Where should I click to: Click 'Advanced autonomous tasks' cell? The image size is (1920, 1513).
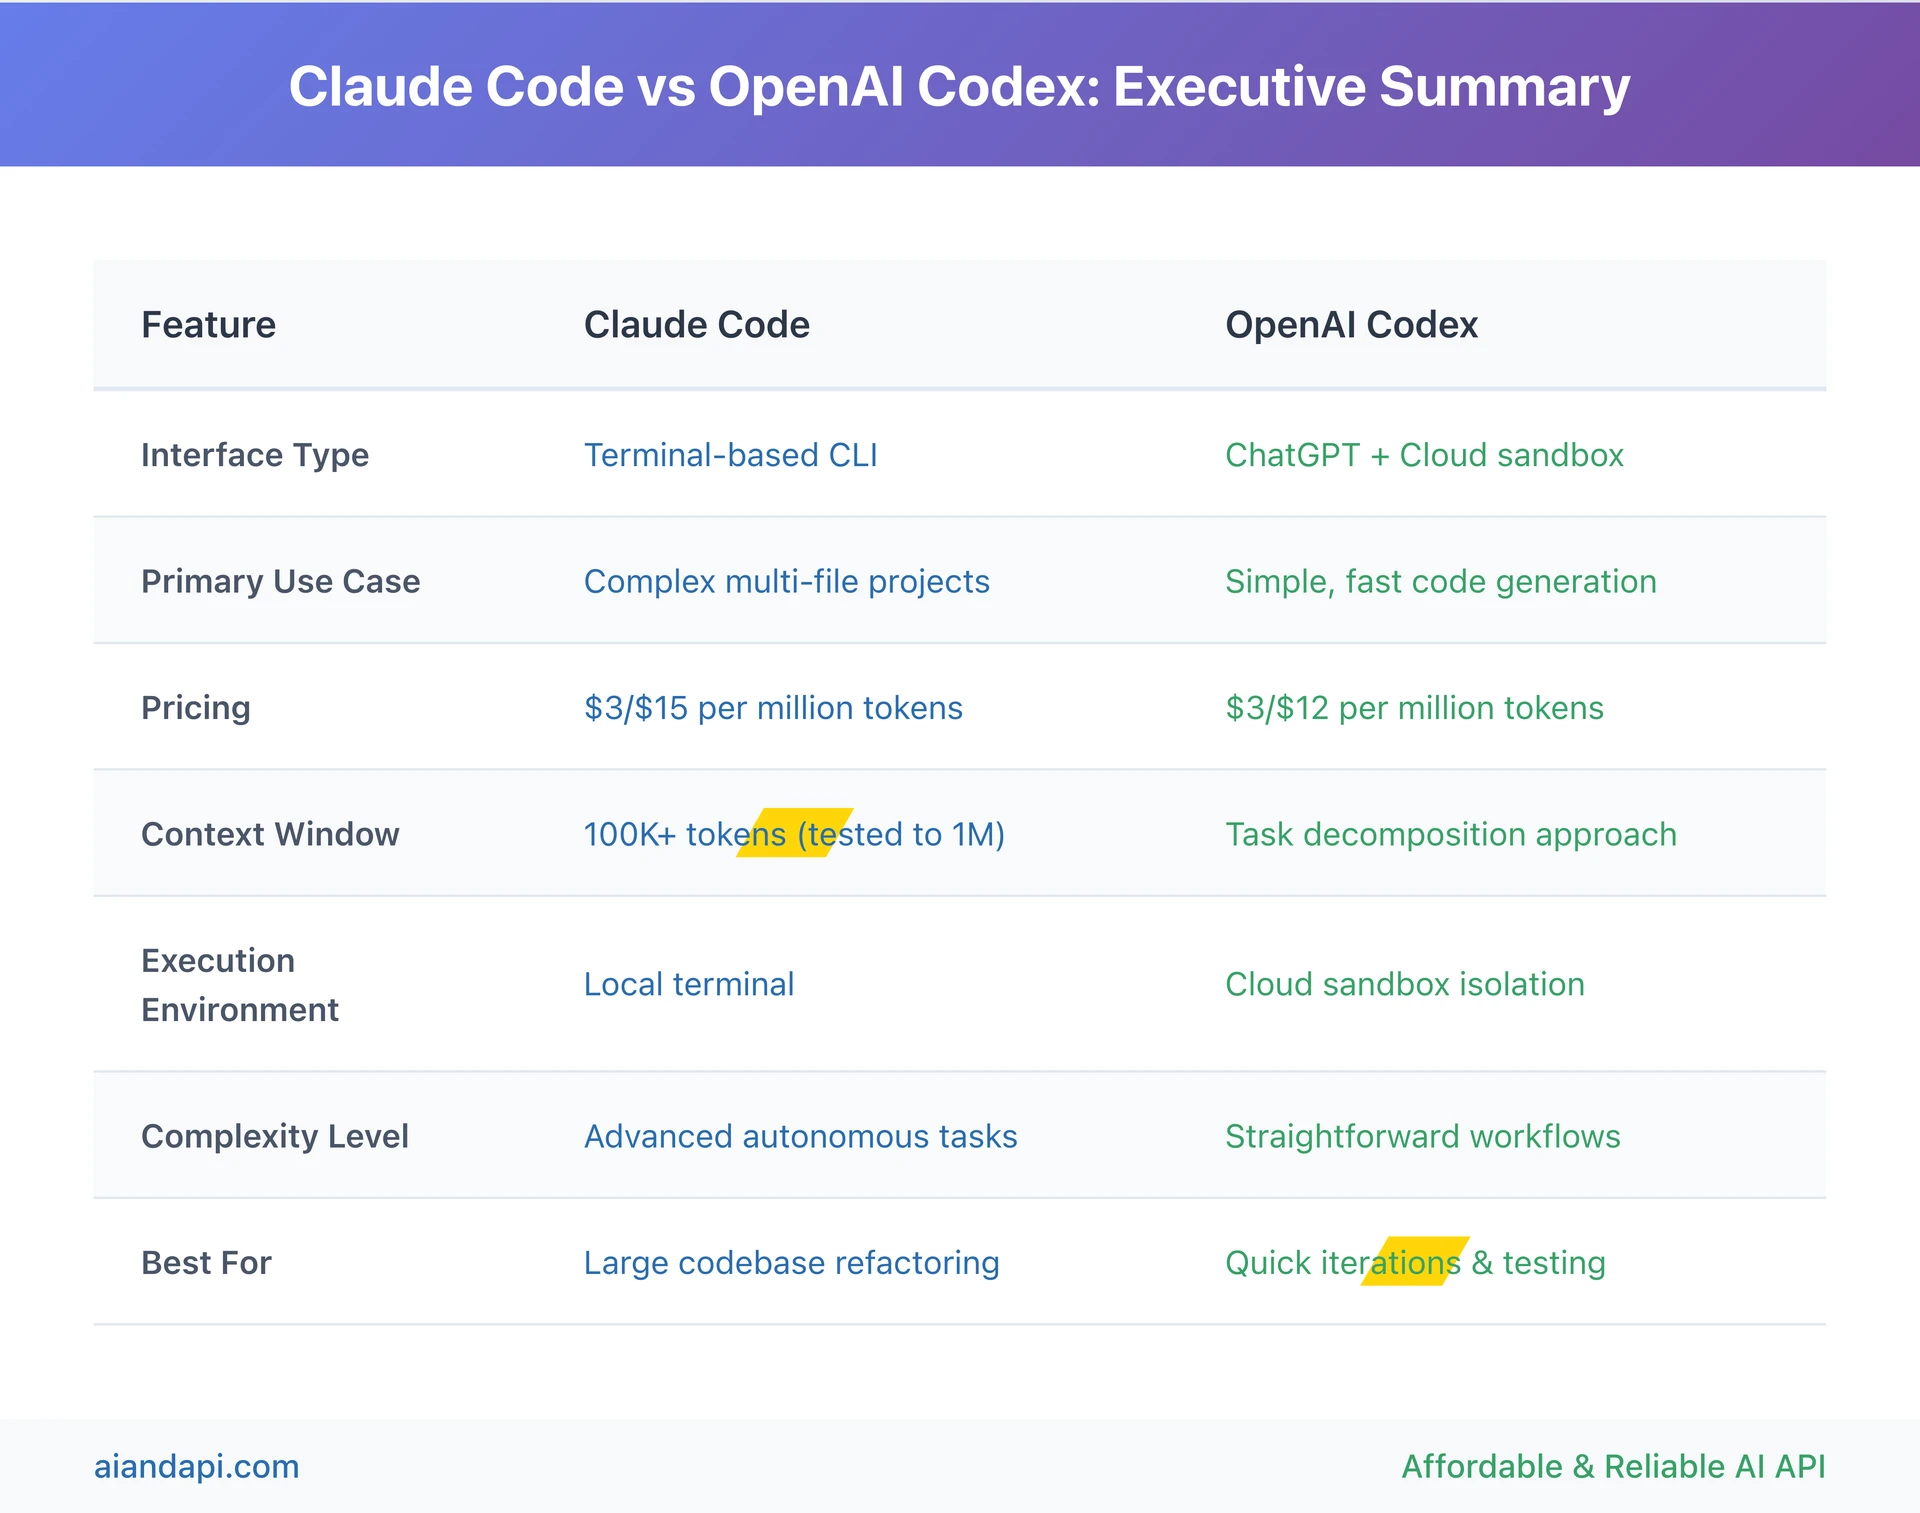point(801,1137)
